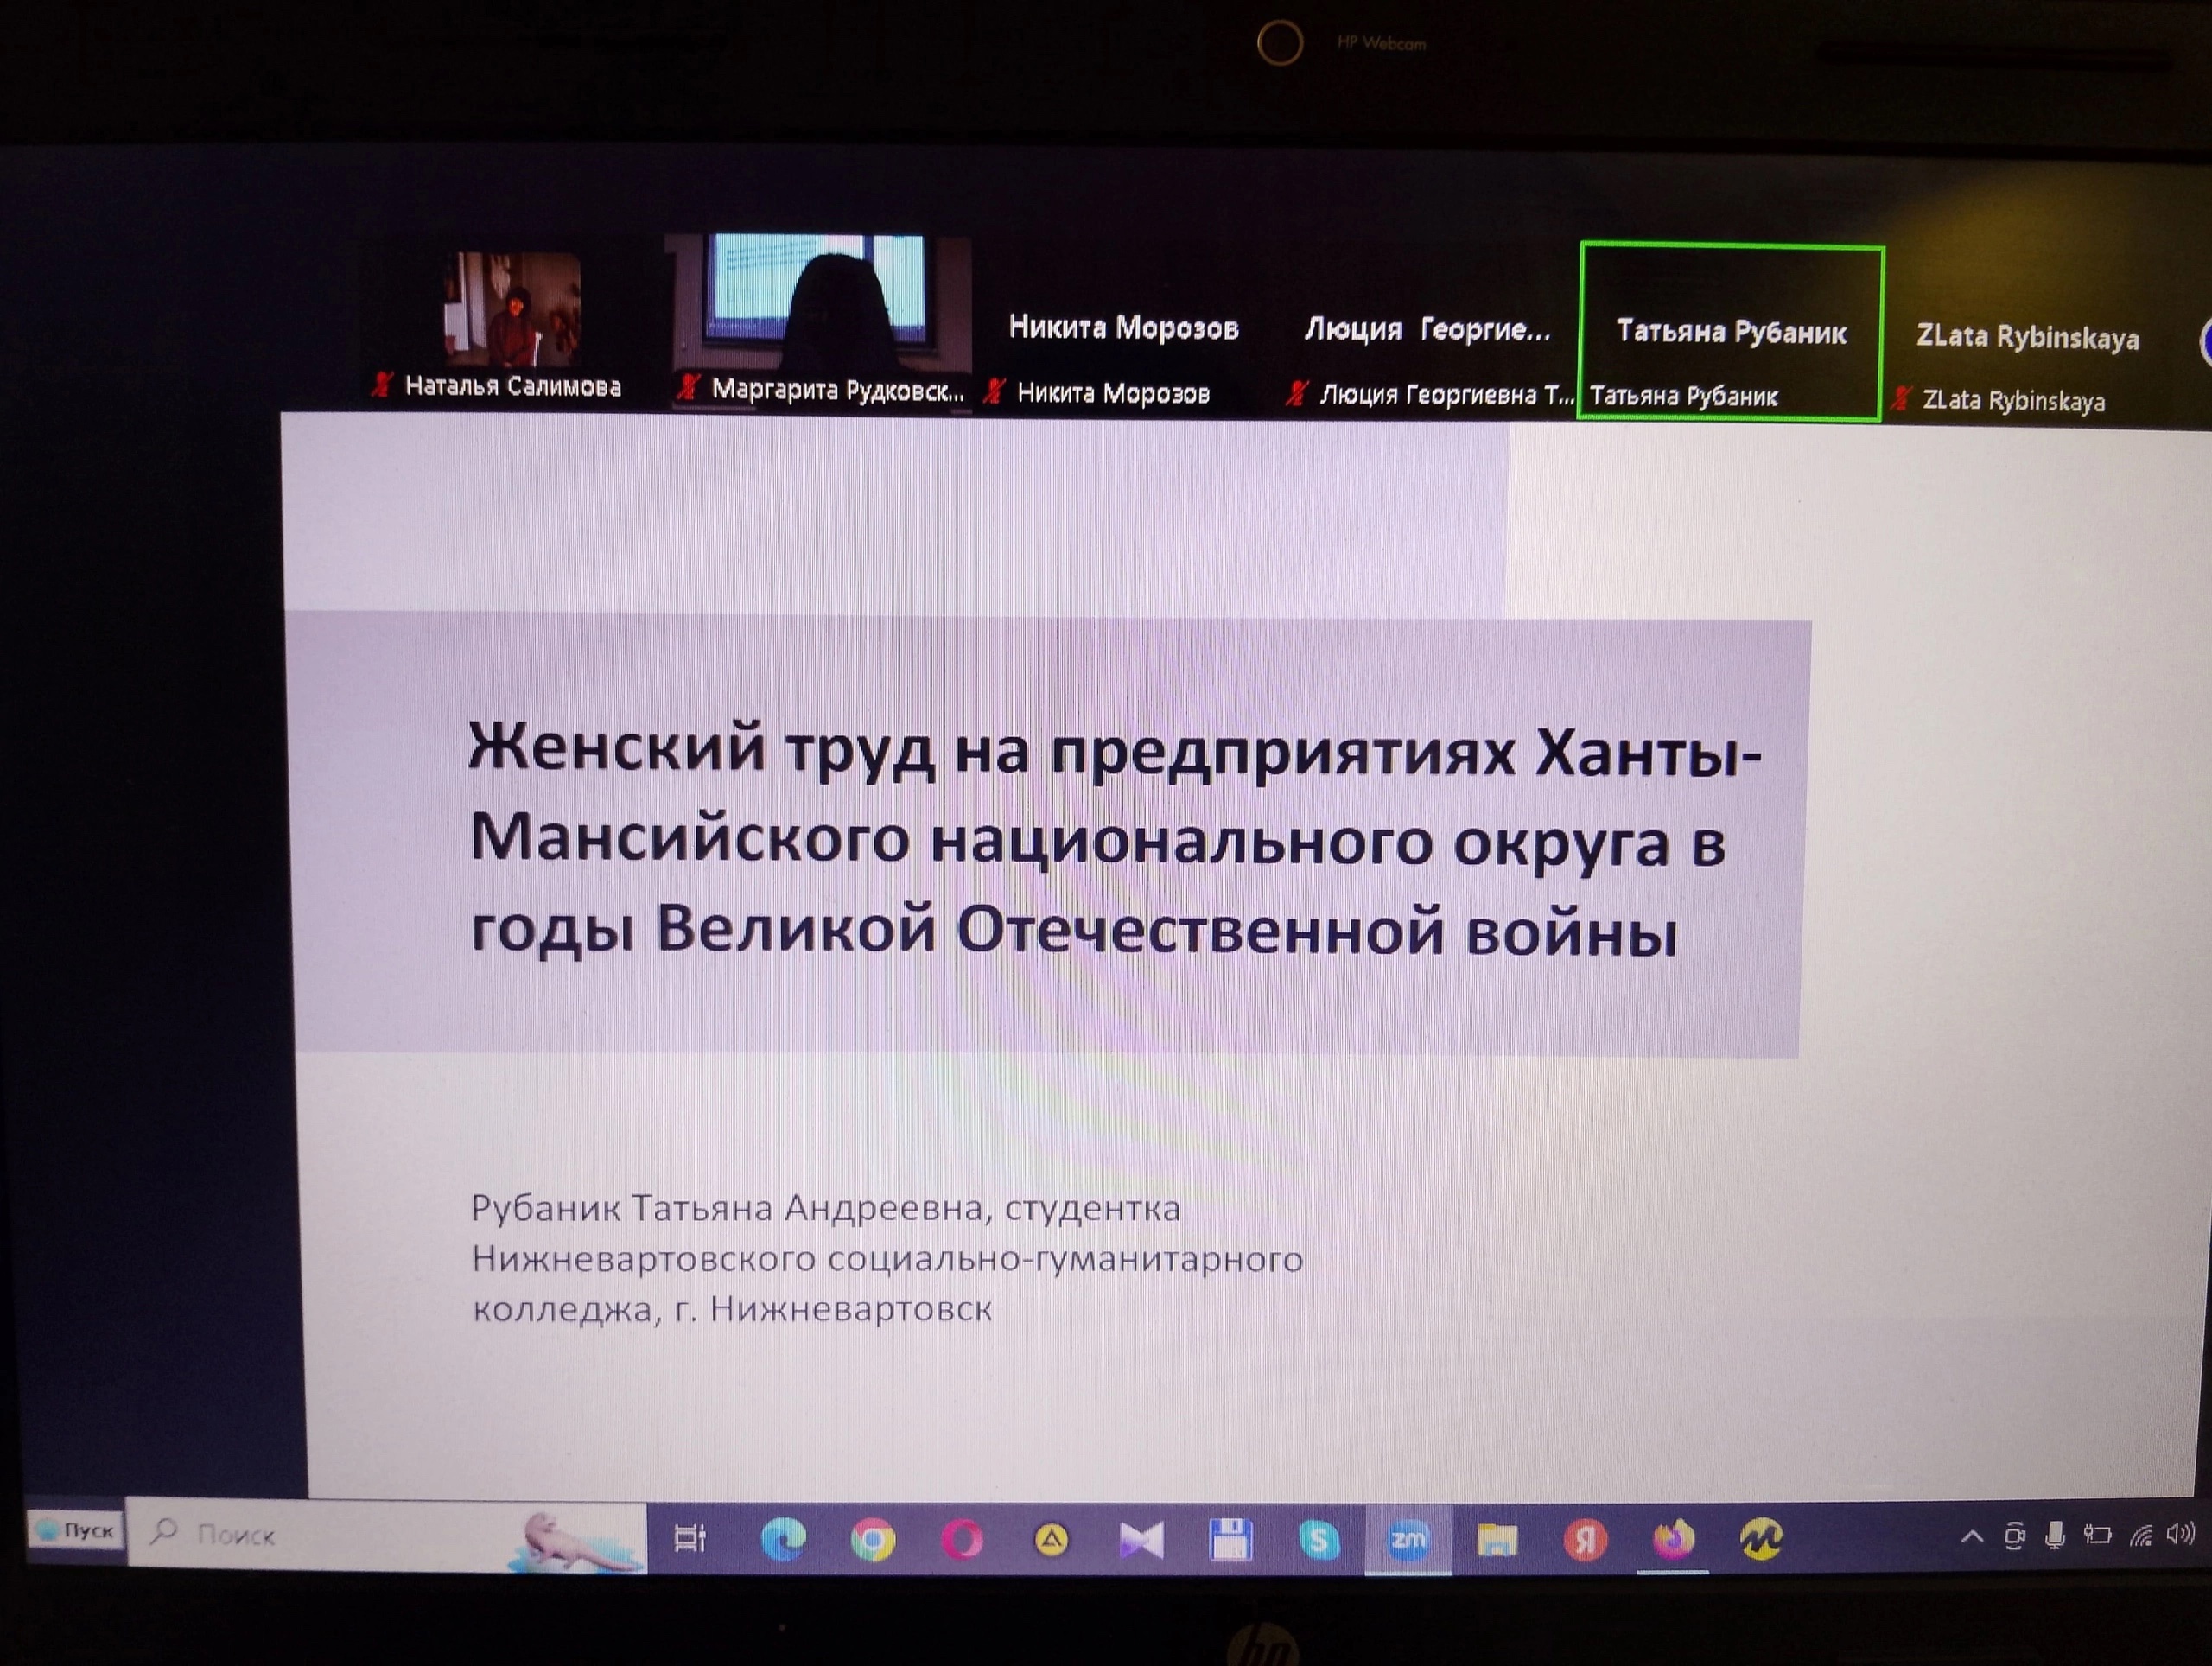This screenshot has height=1666, width=2212.
Task: Click the Пуск start button
Action: (76, 1530)
